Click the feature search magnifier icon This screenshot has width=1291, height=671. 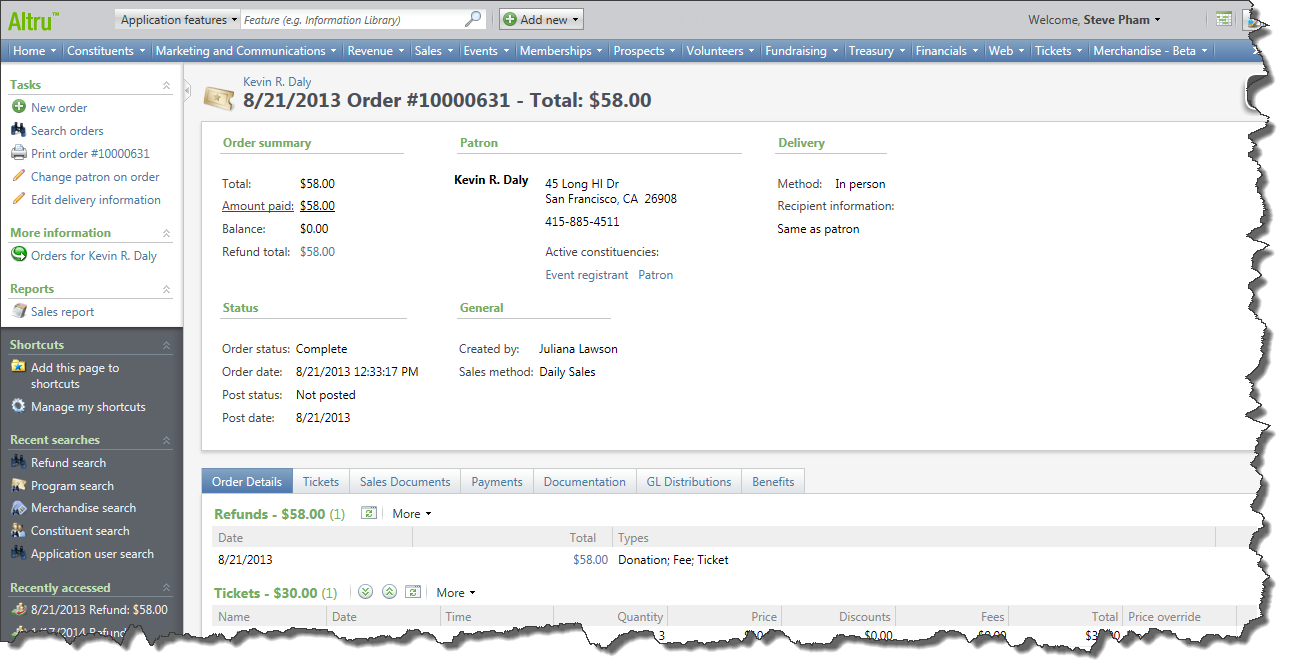pyautogui.click(x=473, y=19)
